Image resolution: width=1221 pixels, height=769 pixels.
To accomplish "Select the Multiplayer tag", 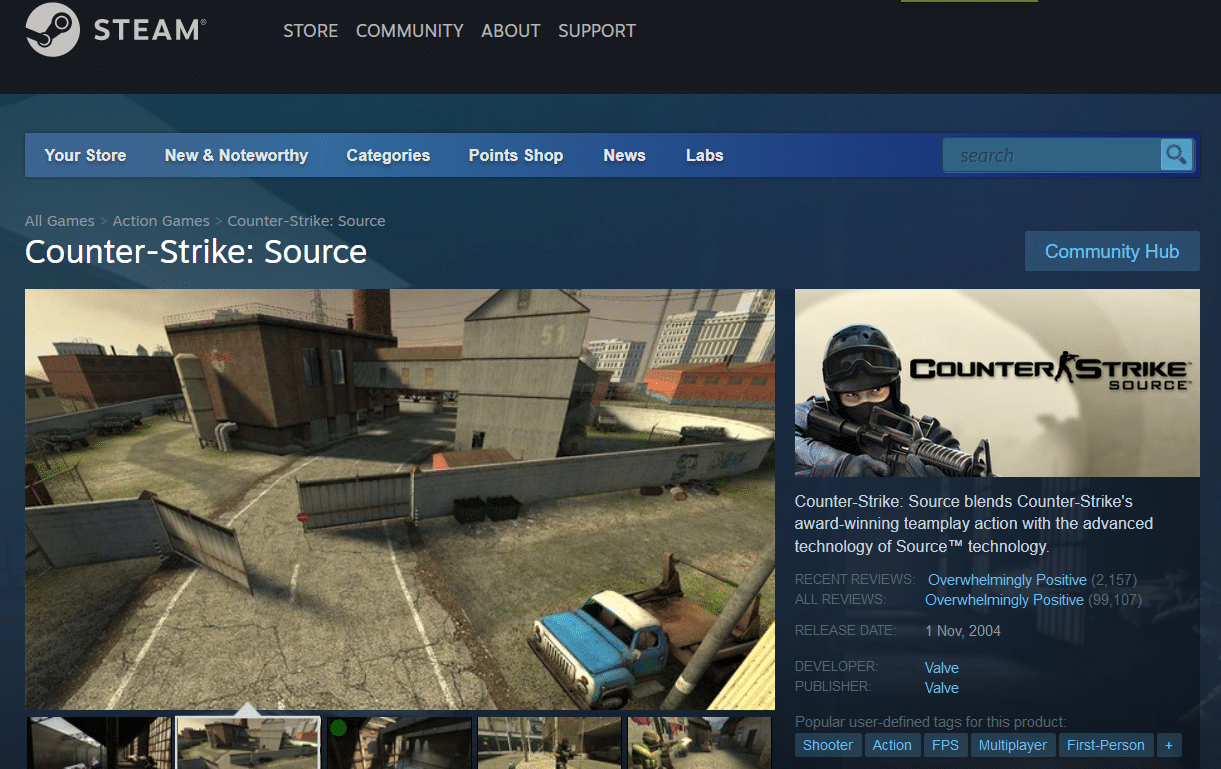I will pyautogui.click(x=1013, y=745).
